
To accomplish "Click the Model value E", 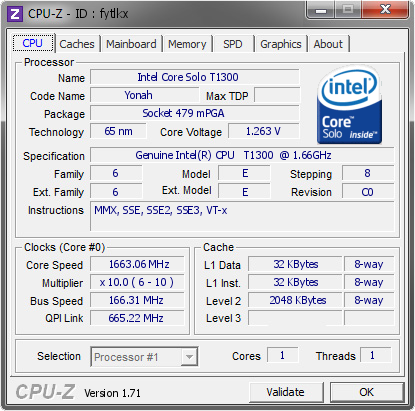I will tap(244, 173).
